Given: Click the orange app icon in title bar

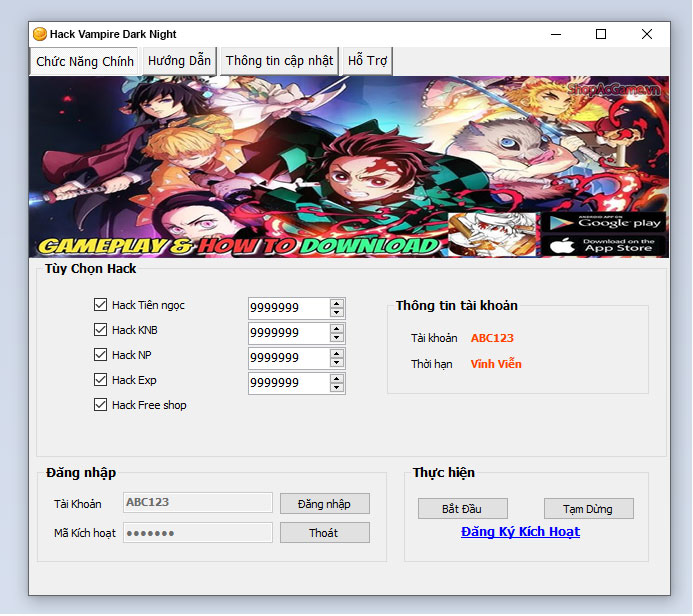Looking at the screenshot, I should pos(40,34).
